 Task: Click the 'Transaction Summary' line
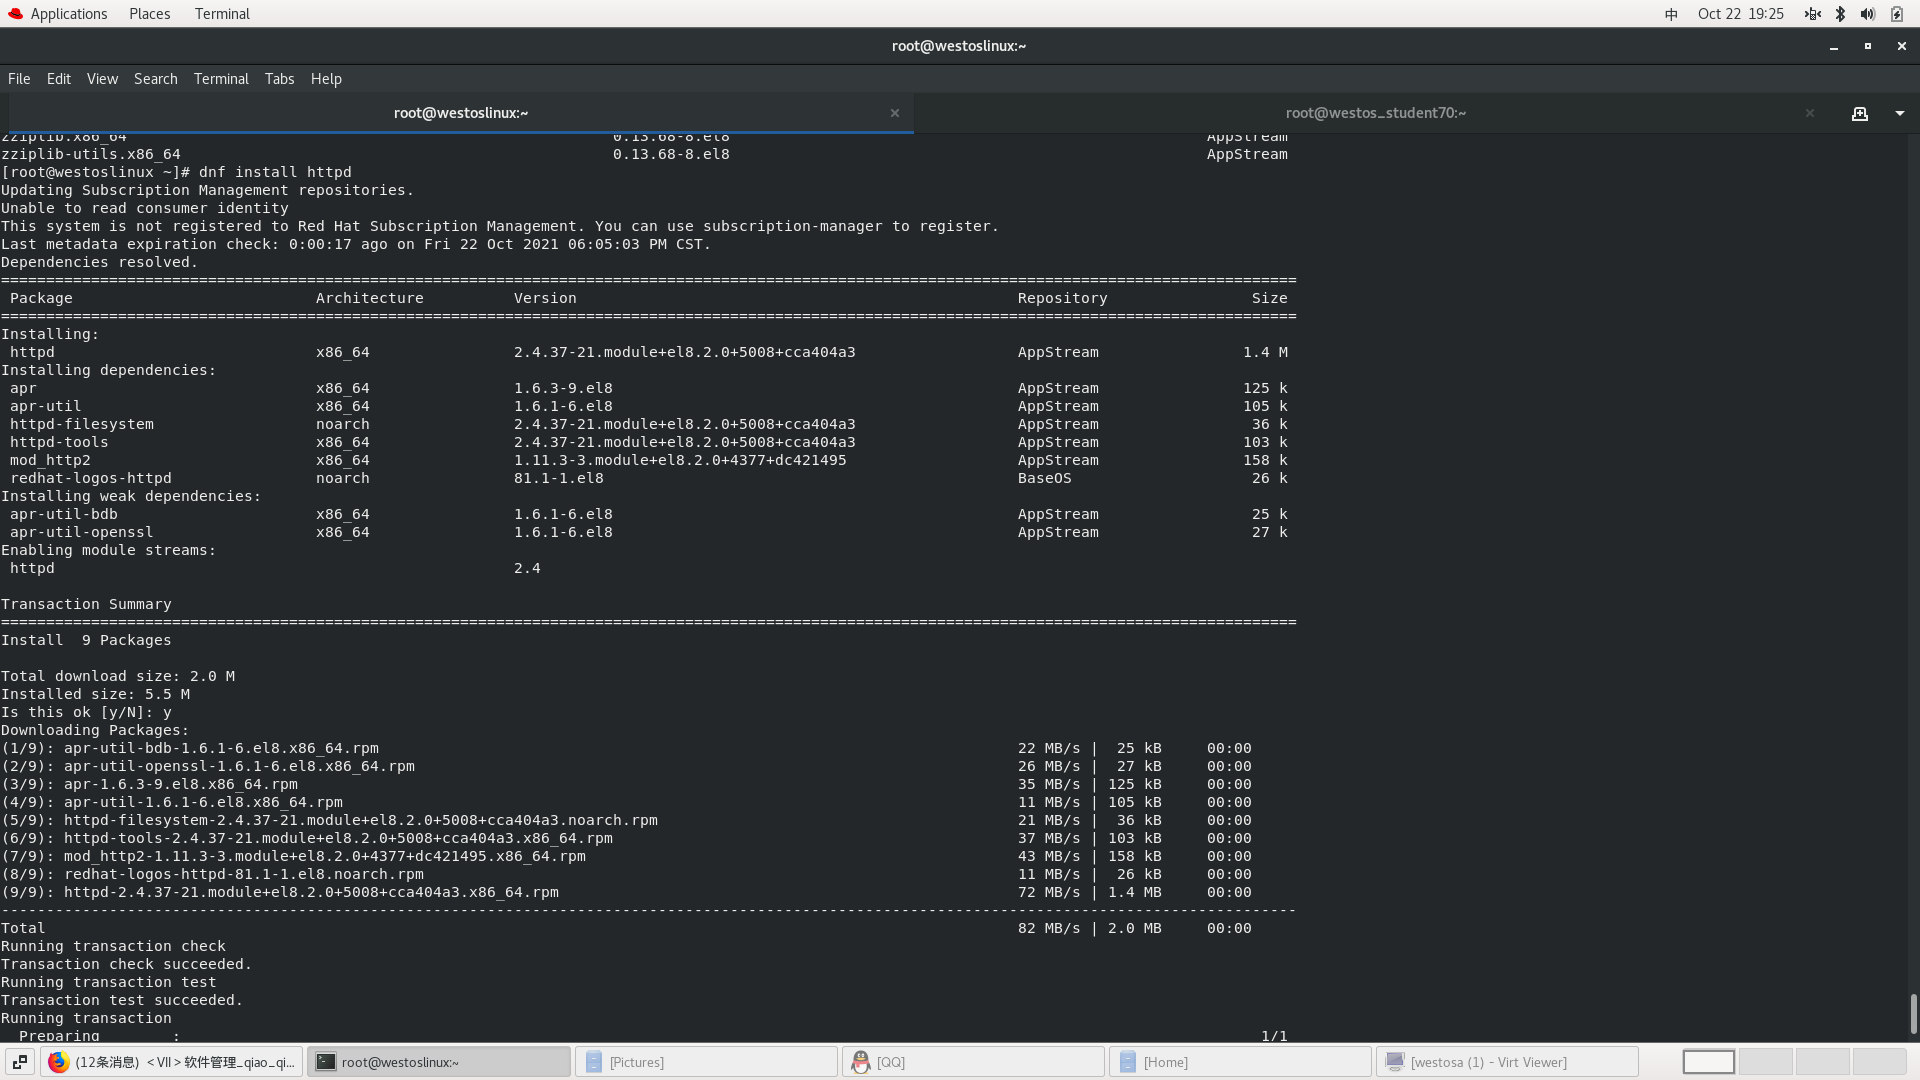(x=86, y=604)
